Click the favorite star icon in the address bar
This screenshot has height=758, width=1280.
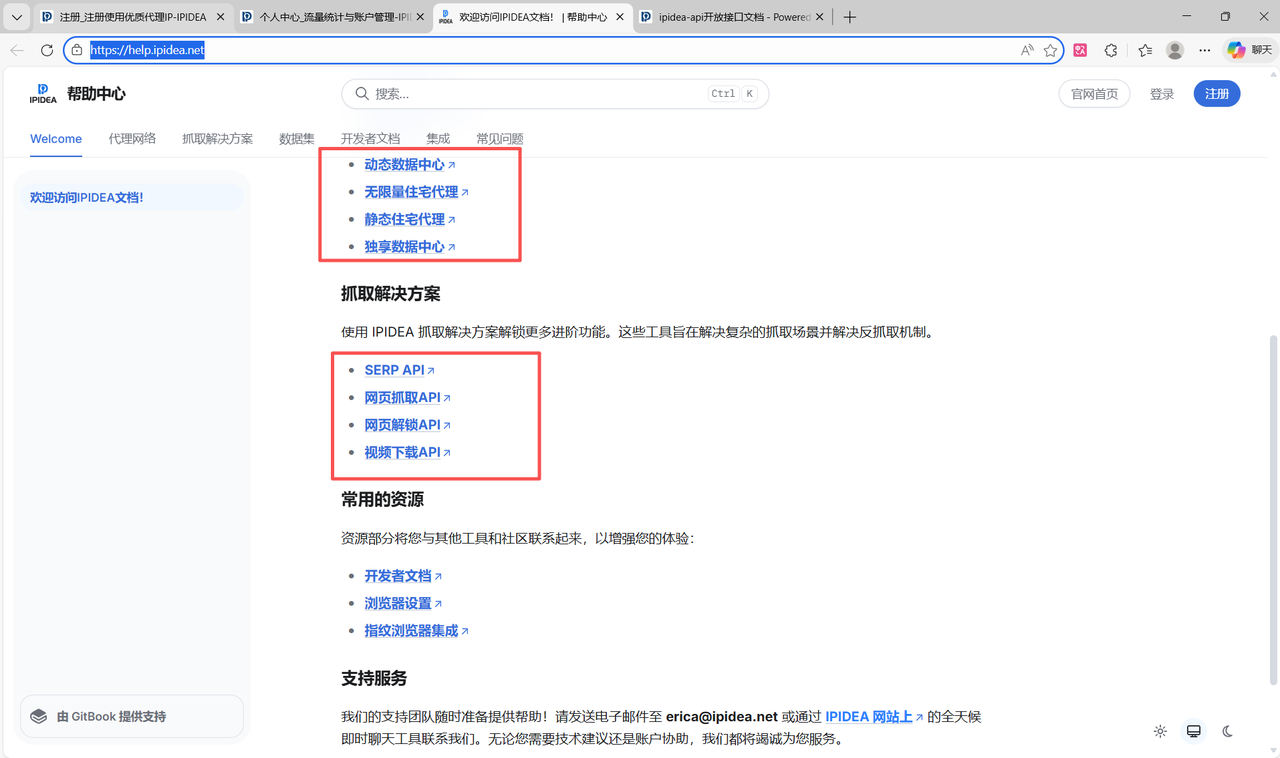pyautogui.click(x=1050, y=50)
